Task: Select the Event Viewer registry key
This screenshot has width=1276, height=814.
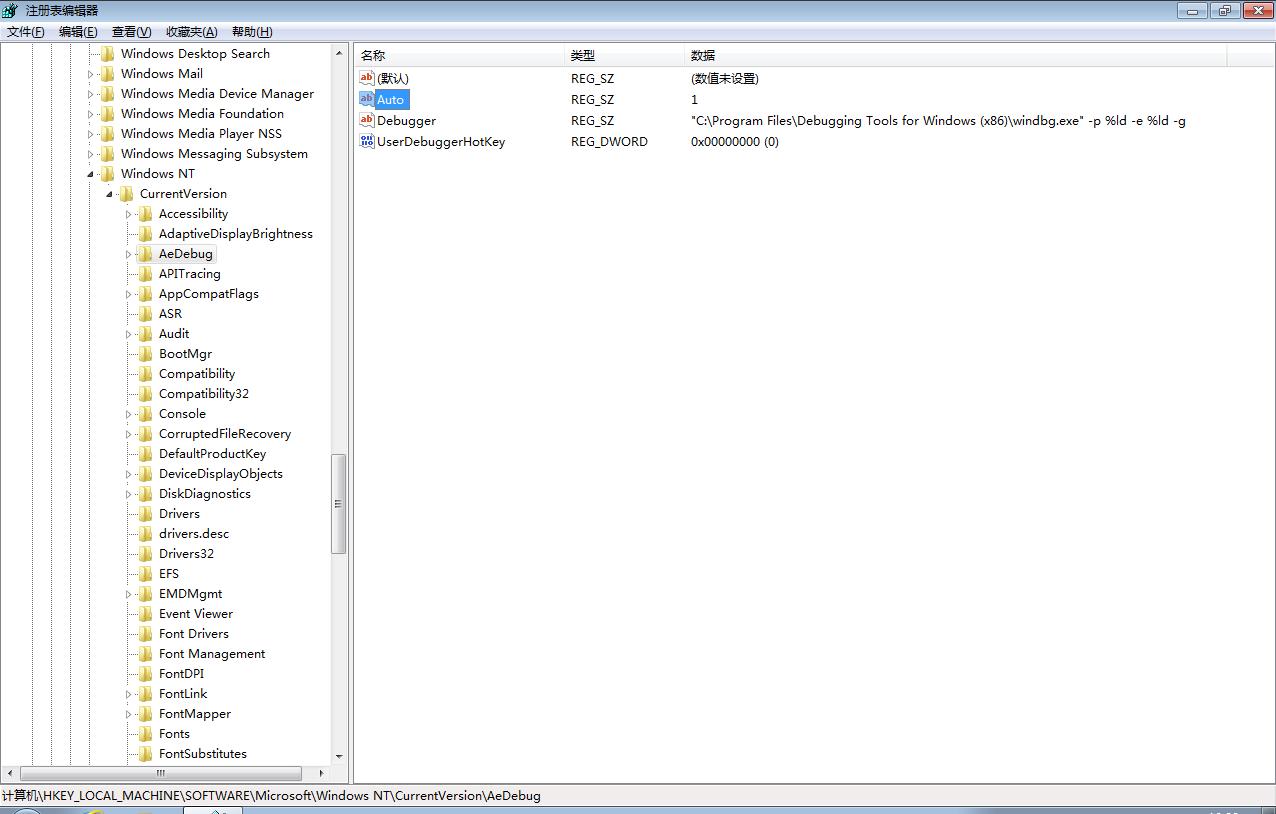Action: 196,614
